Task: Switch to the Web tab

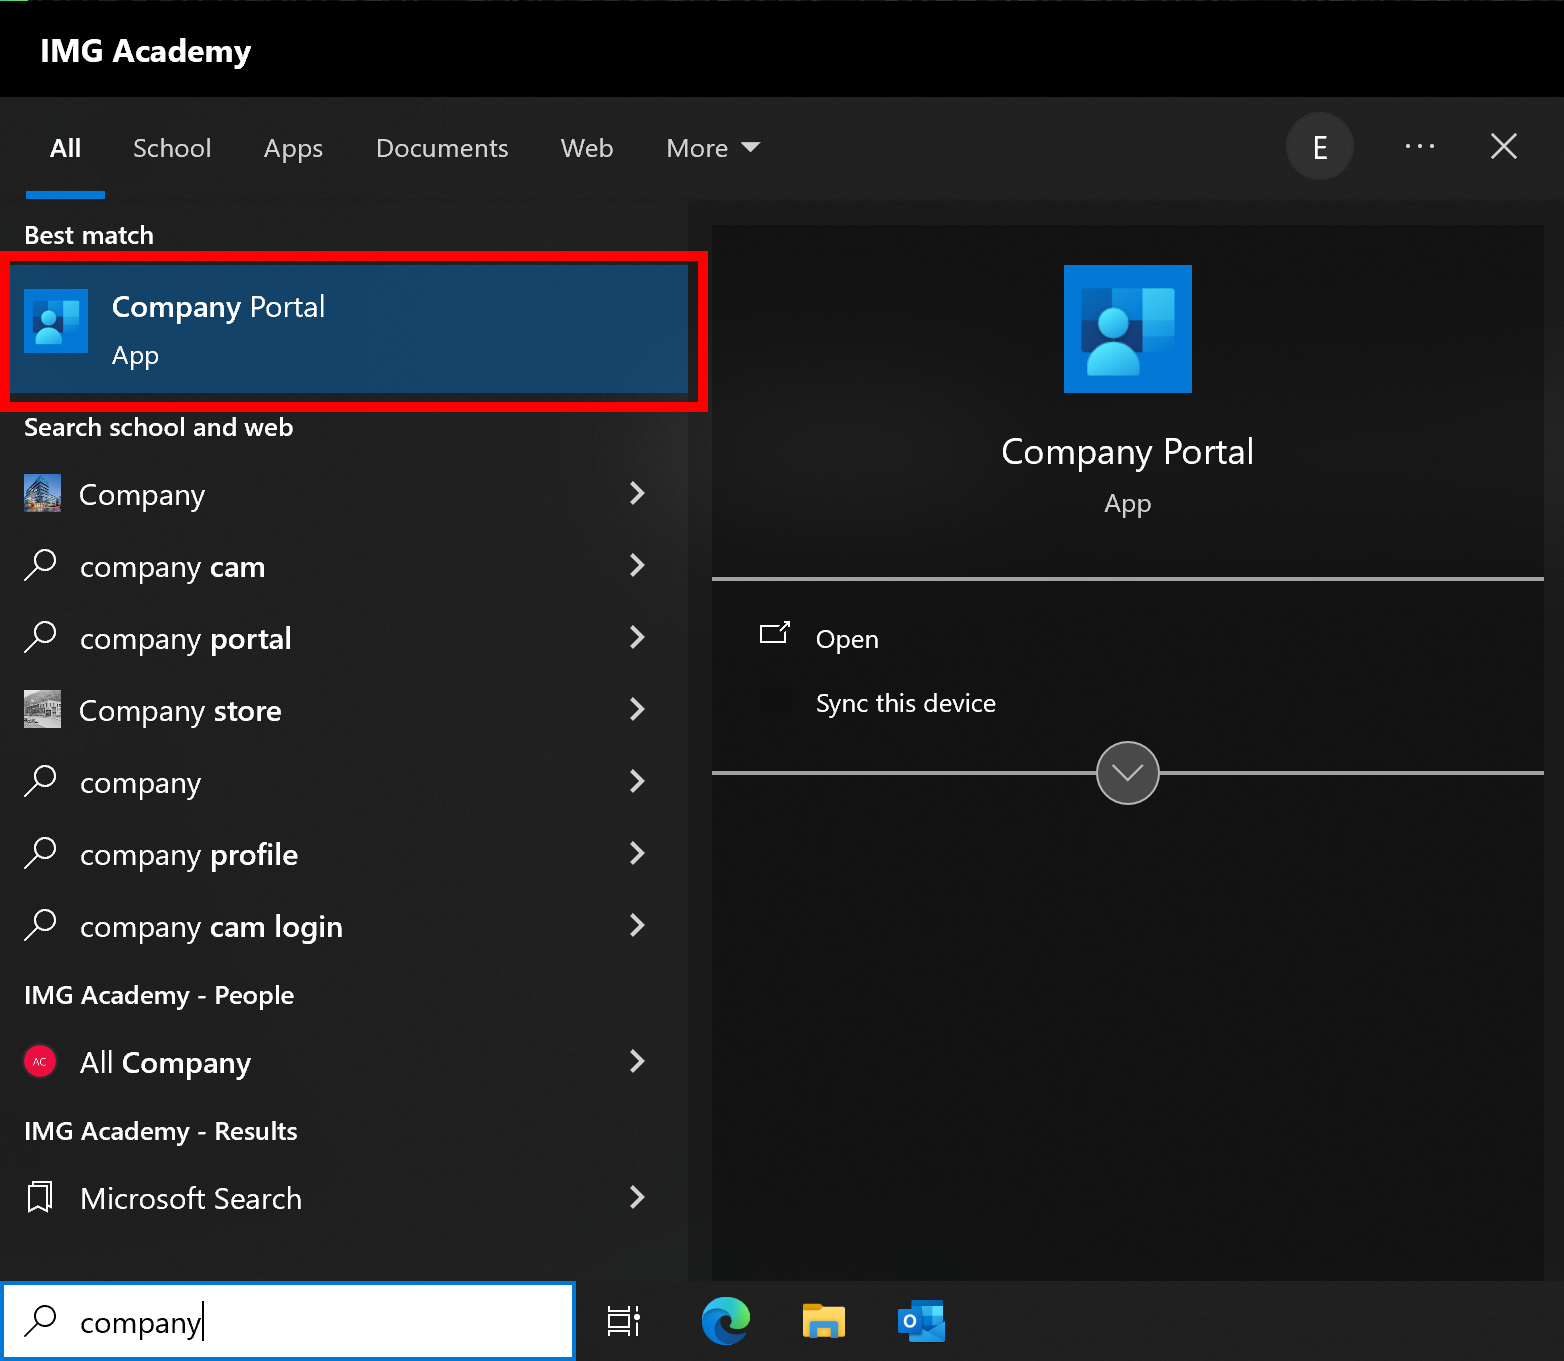Action: coord(587,148)
